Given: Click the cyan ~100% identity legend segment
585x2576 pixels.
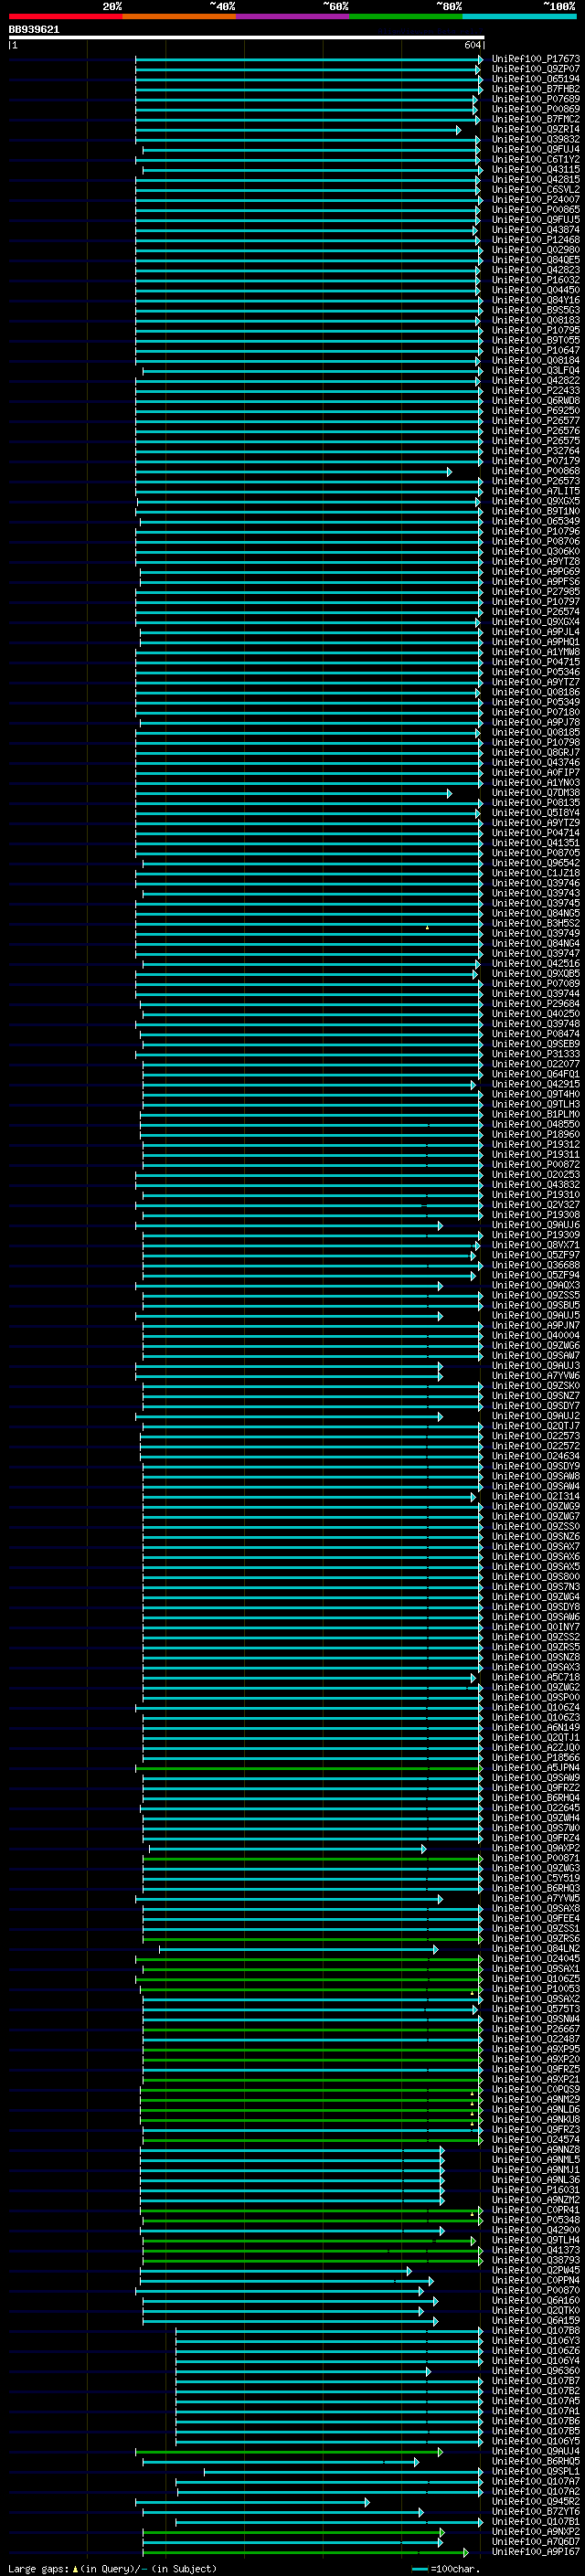Looking at the screenshot, I should click(x=519, y=16).
